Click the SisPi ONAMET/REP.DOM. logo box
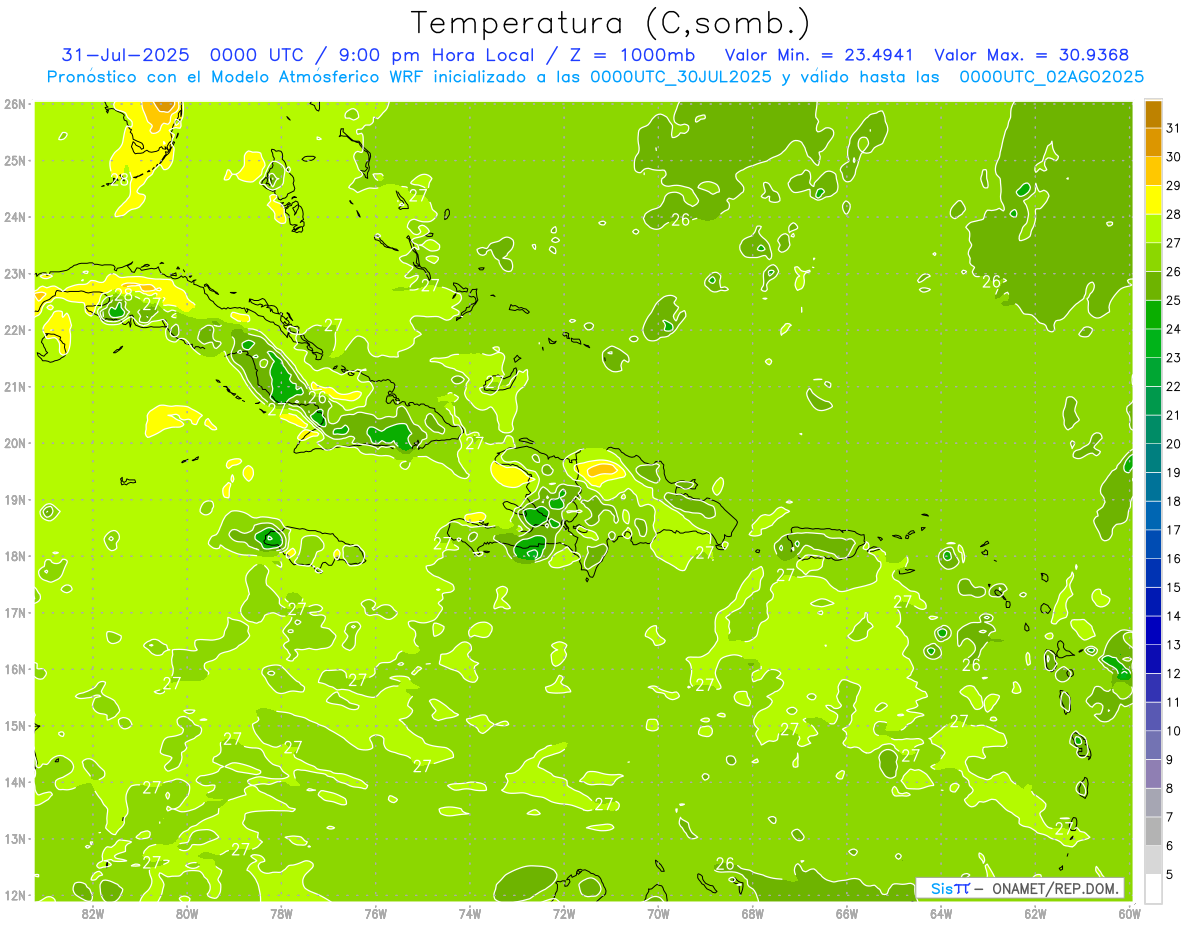This screenshot has height=927, width=1200. tap(1020, 888)
